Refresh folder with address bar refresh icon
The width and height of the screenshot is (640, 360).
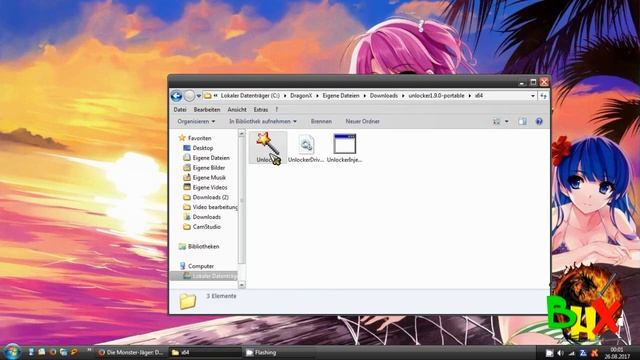coord(543,96)
